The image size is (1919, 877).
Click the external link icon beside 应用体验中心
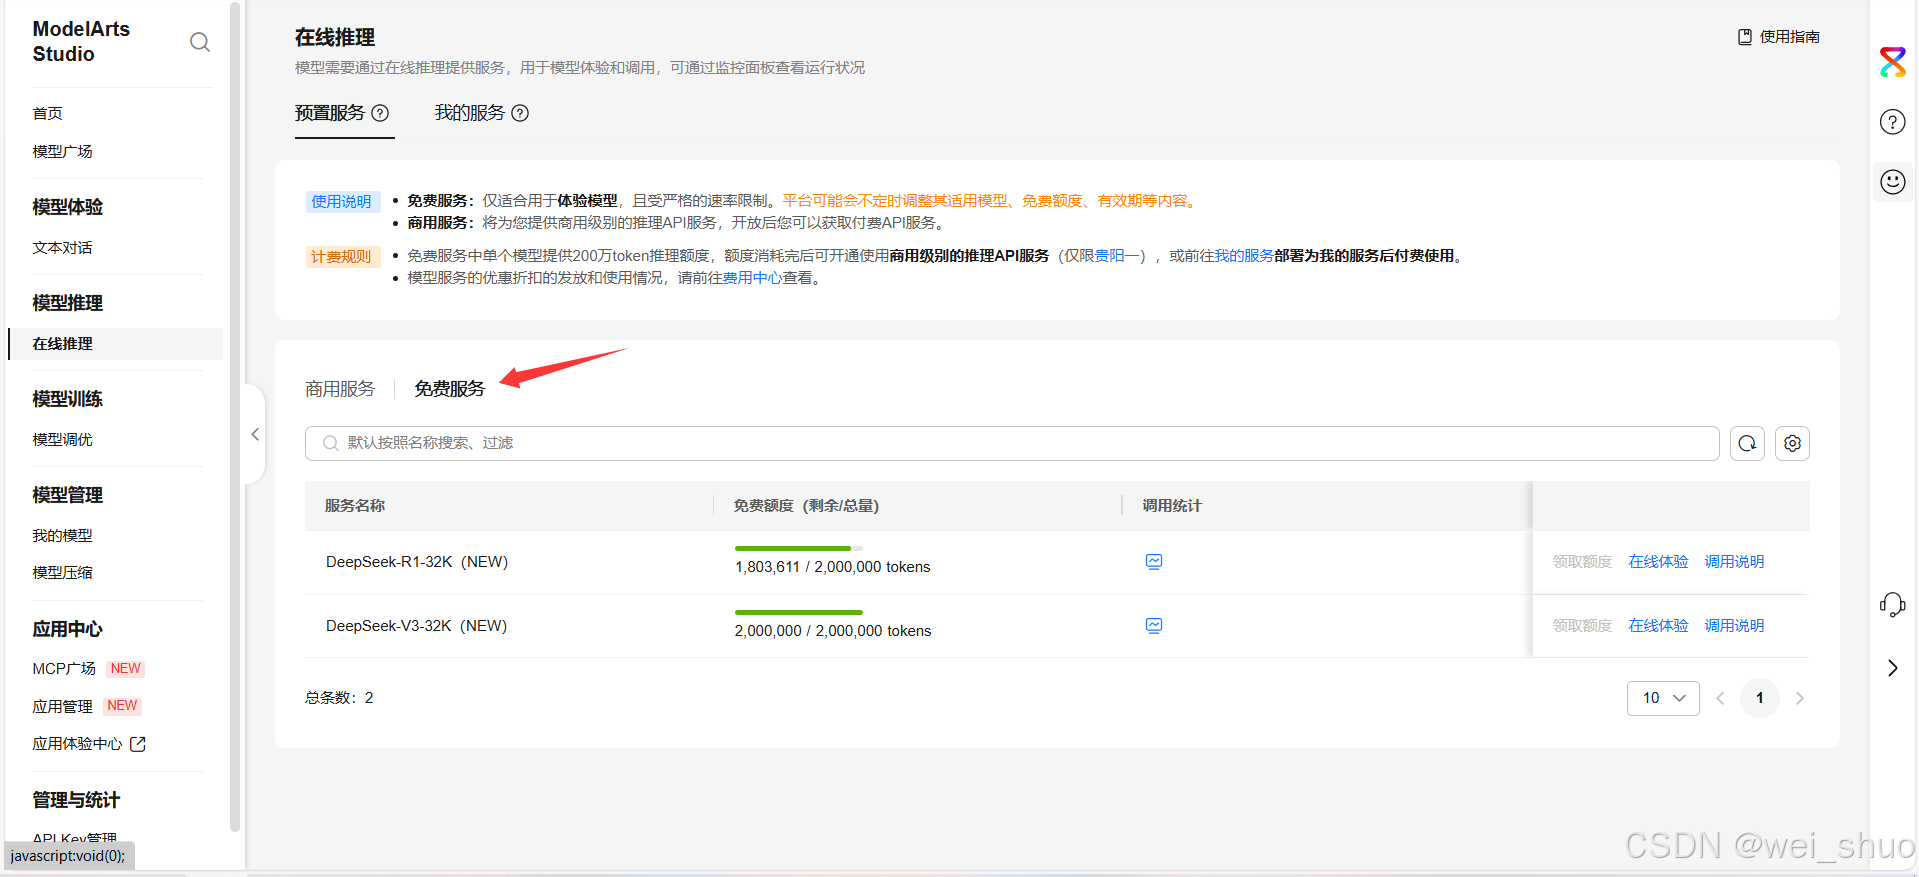138,744
